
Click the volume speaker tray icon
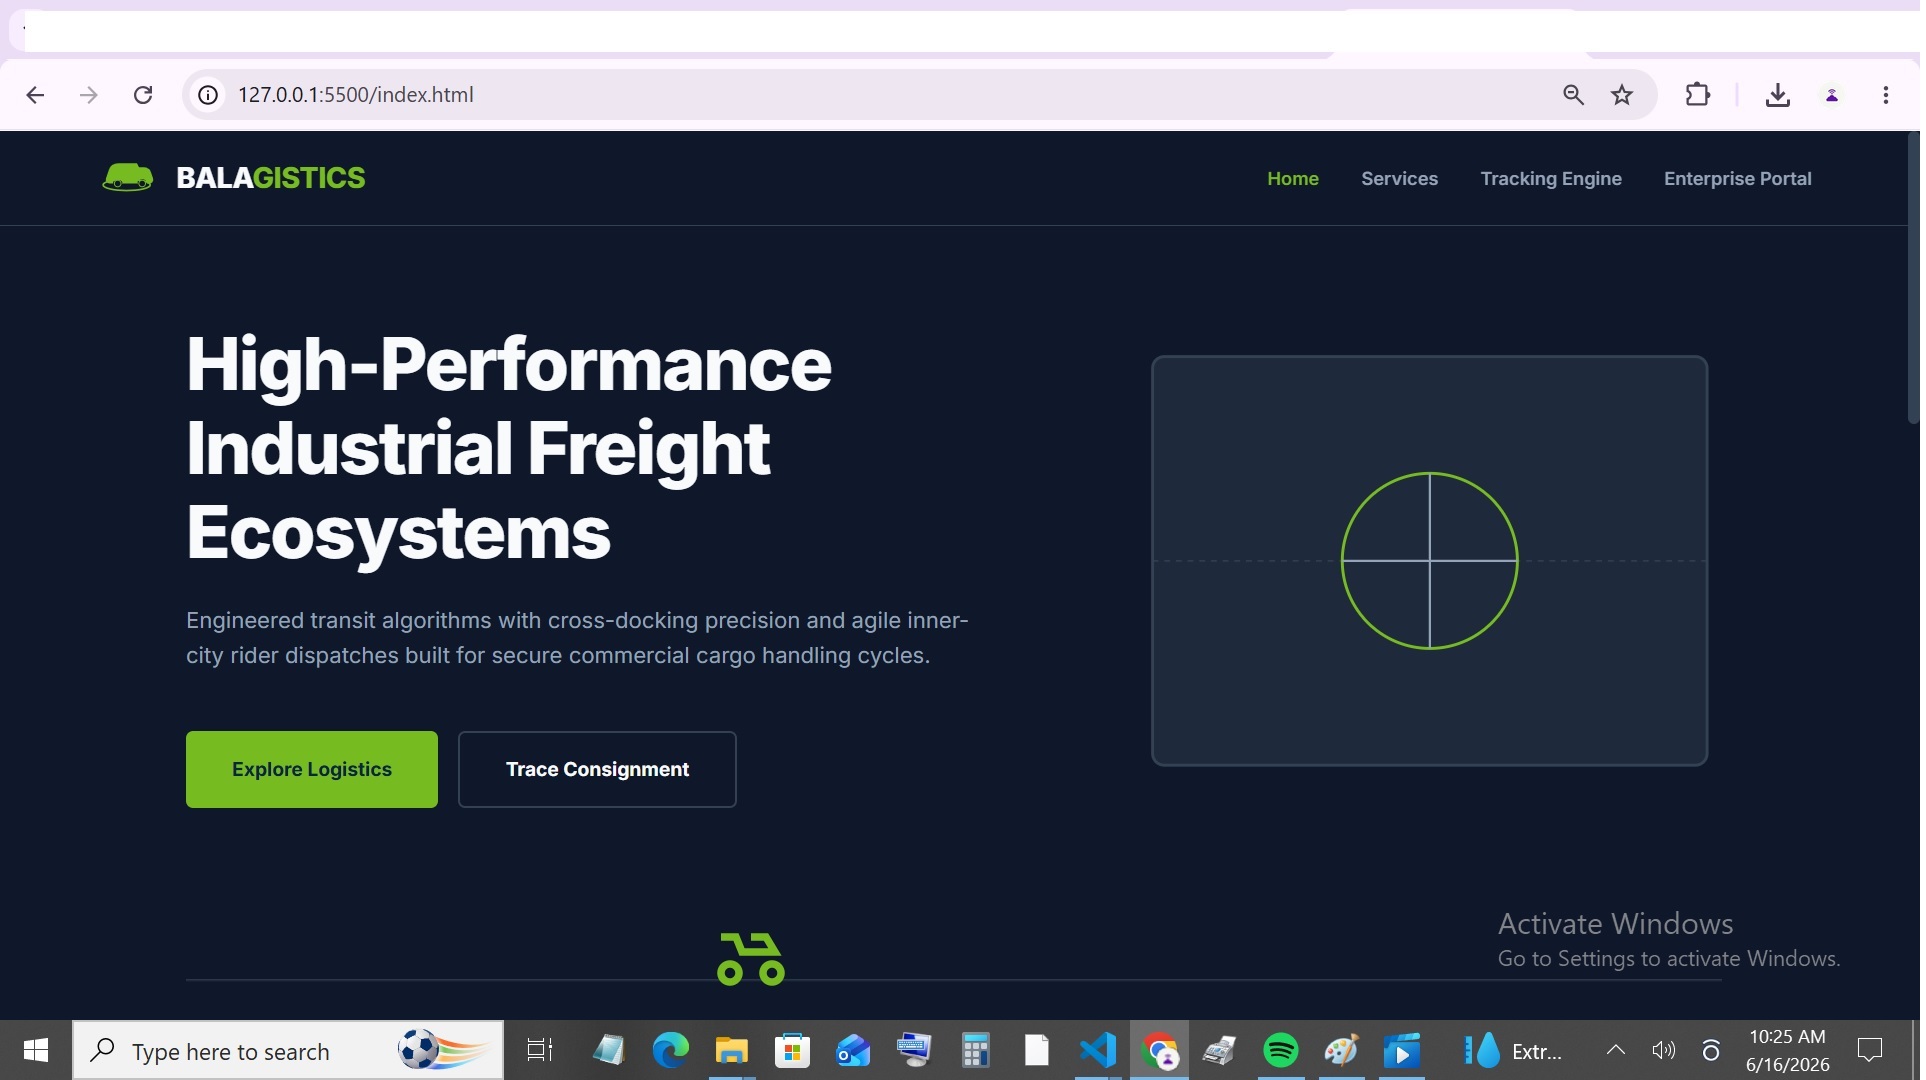click(1663, 1050)
